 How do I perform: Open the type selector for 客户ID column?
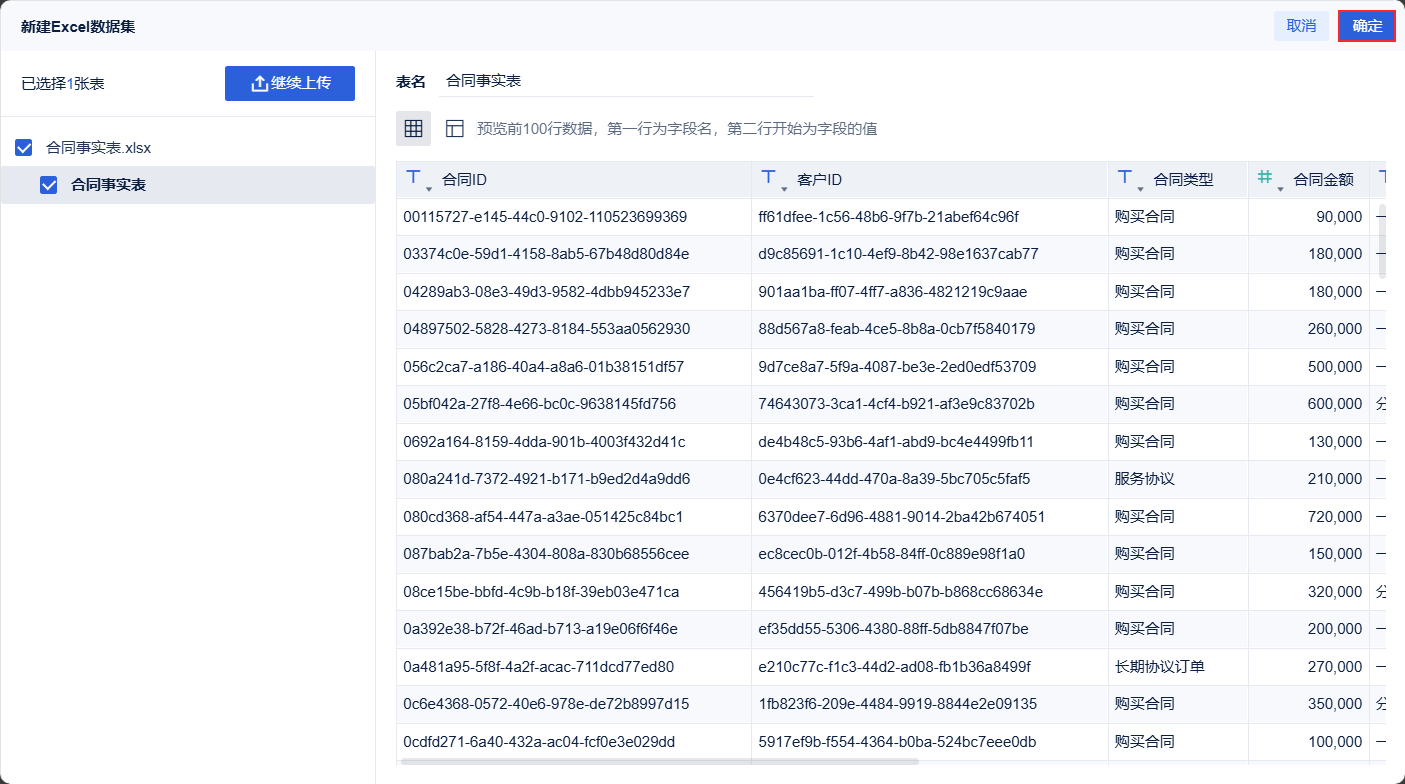coord(773,180)
